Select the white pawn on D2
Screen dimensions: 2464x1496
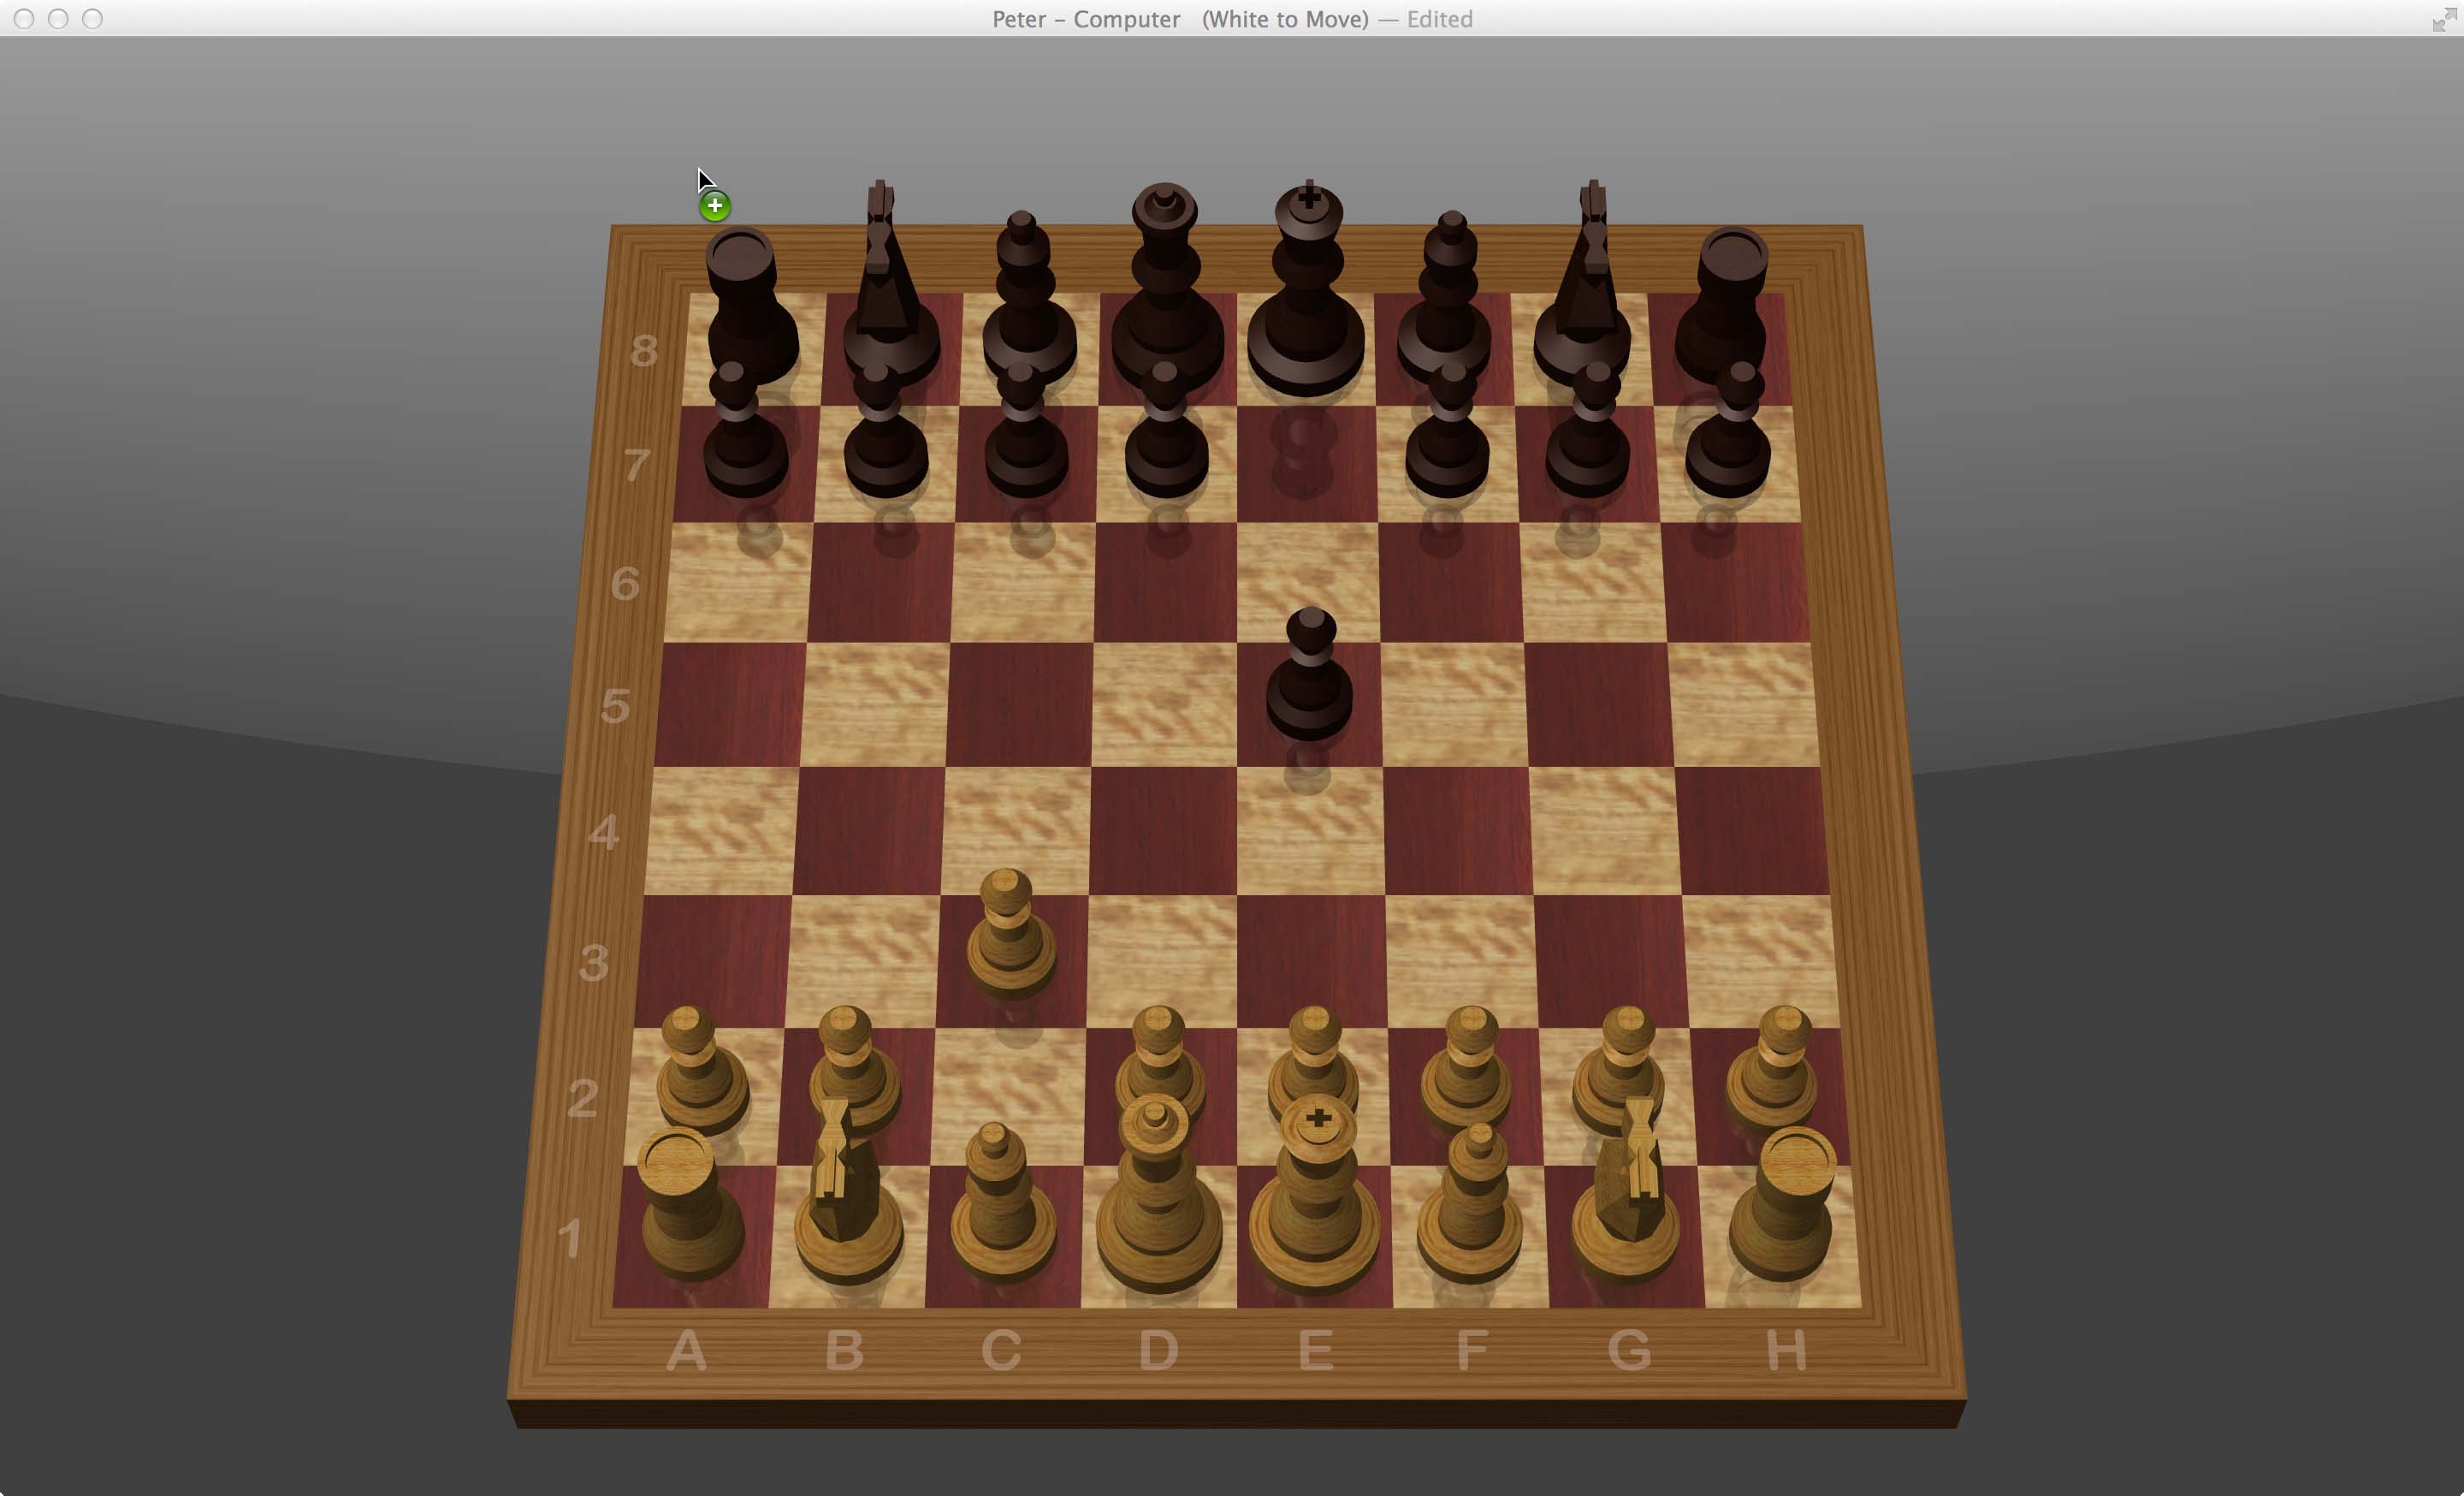(x=1160, y=1060)
